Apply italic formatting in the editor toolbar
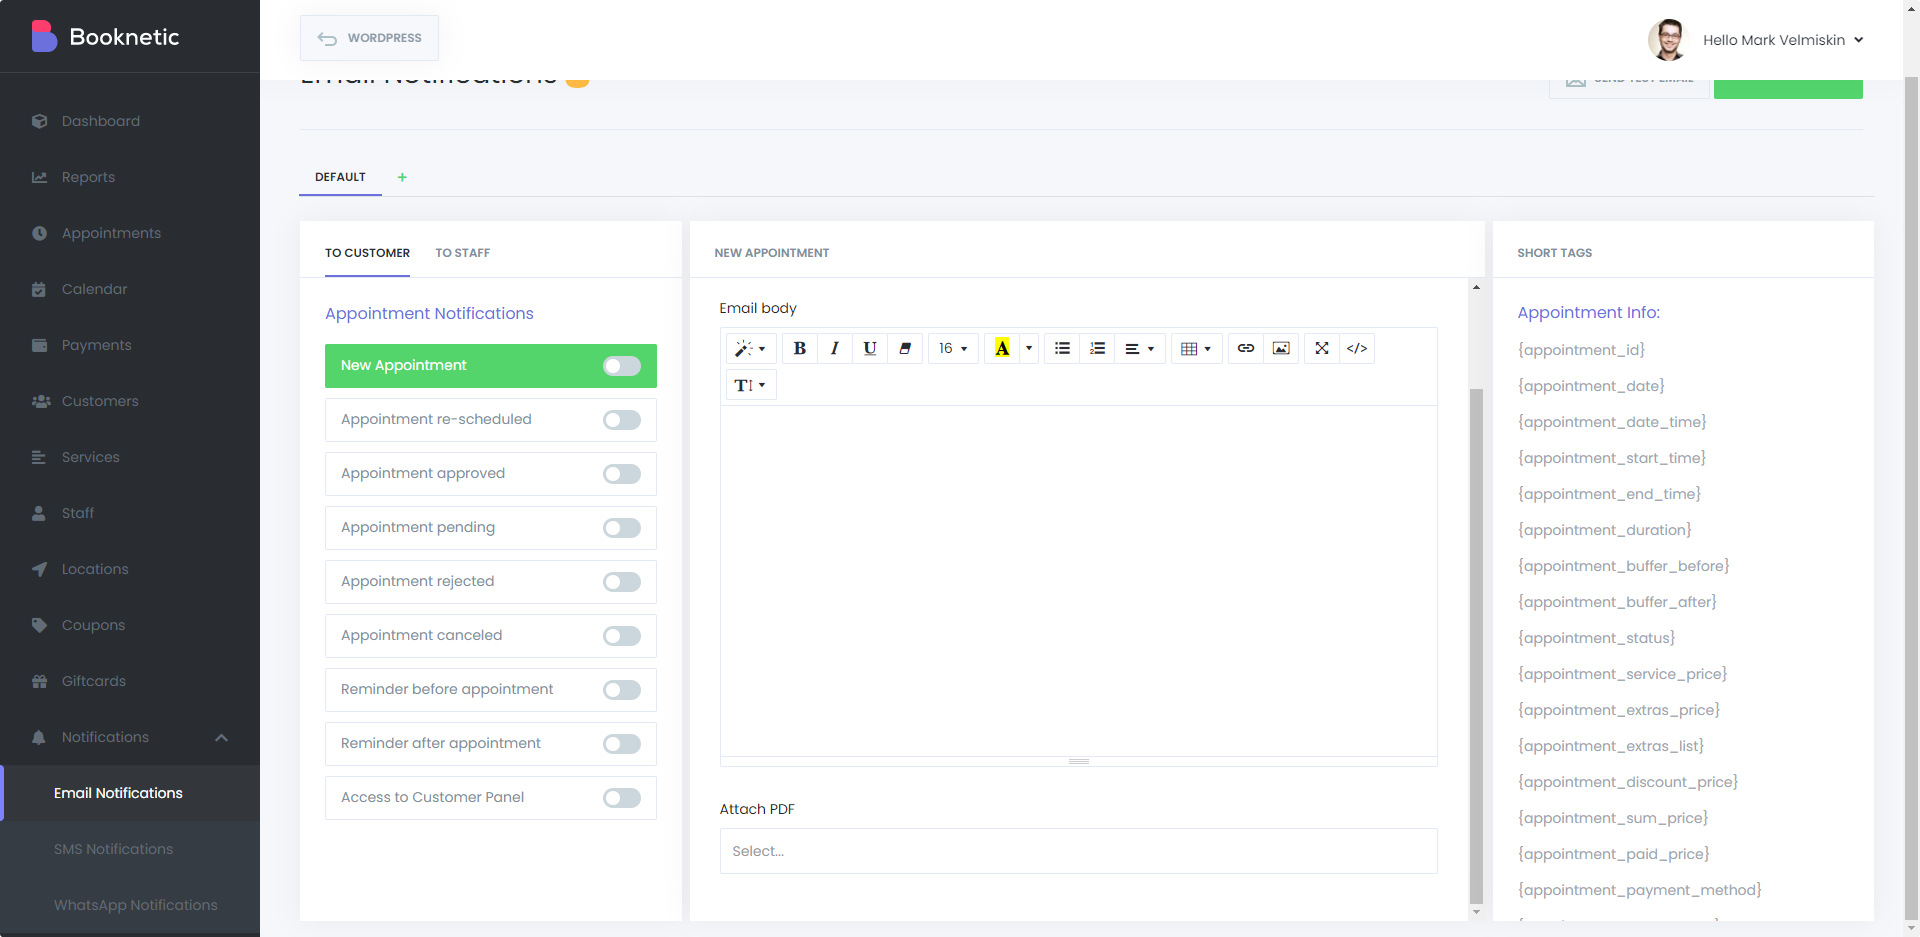The width and height of the screenshot is (1920, 937). point(834,348)
